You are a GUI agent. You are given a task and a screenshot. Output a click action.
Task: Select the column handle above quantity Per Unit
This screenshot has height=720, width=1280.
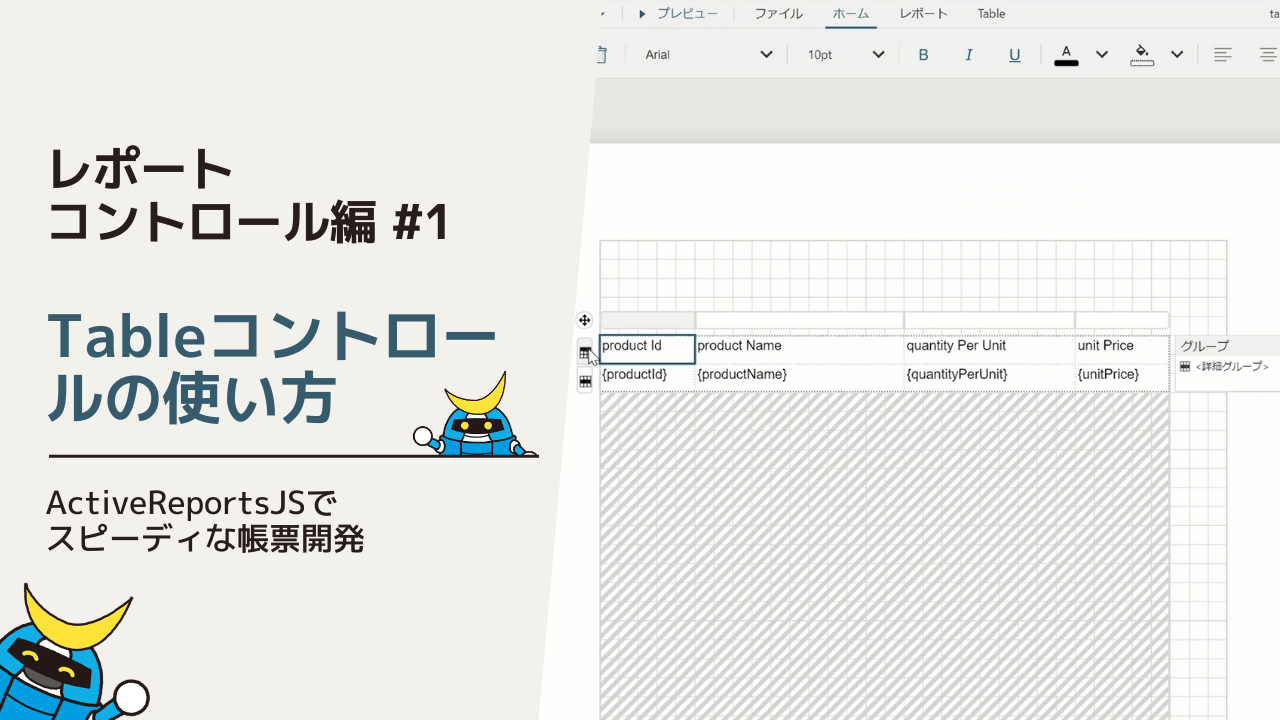[x=989, y=320]
